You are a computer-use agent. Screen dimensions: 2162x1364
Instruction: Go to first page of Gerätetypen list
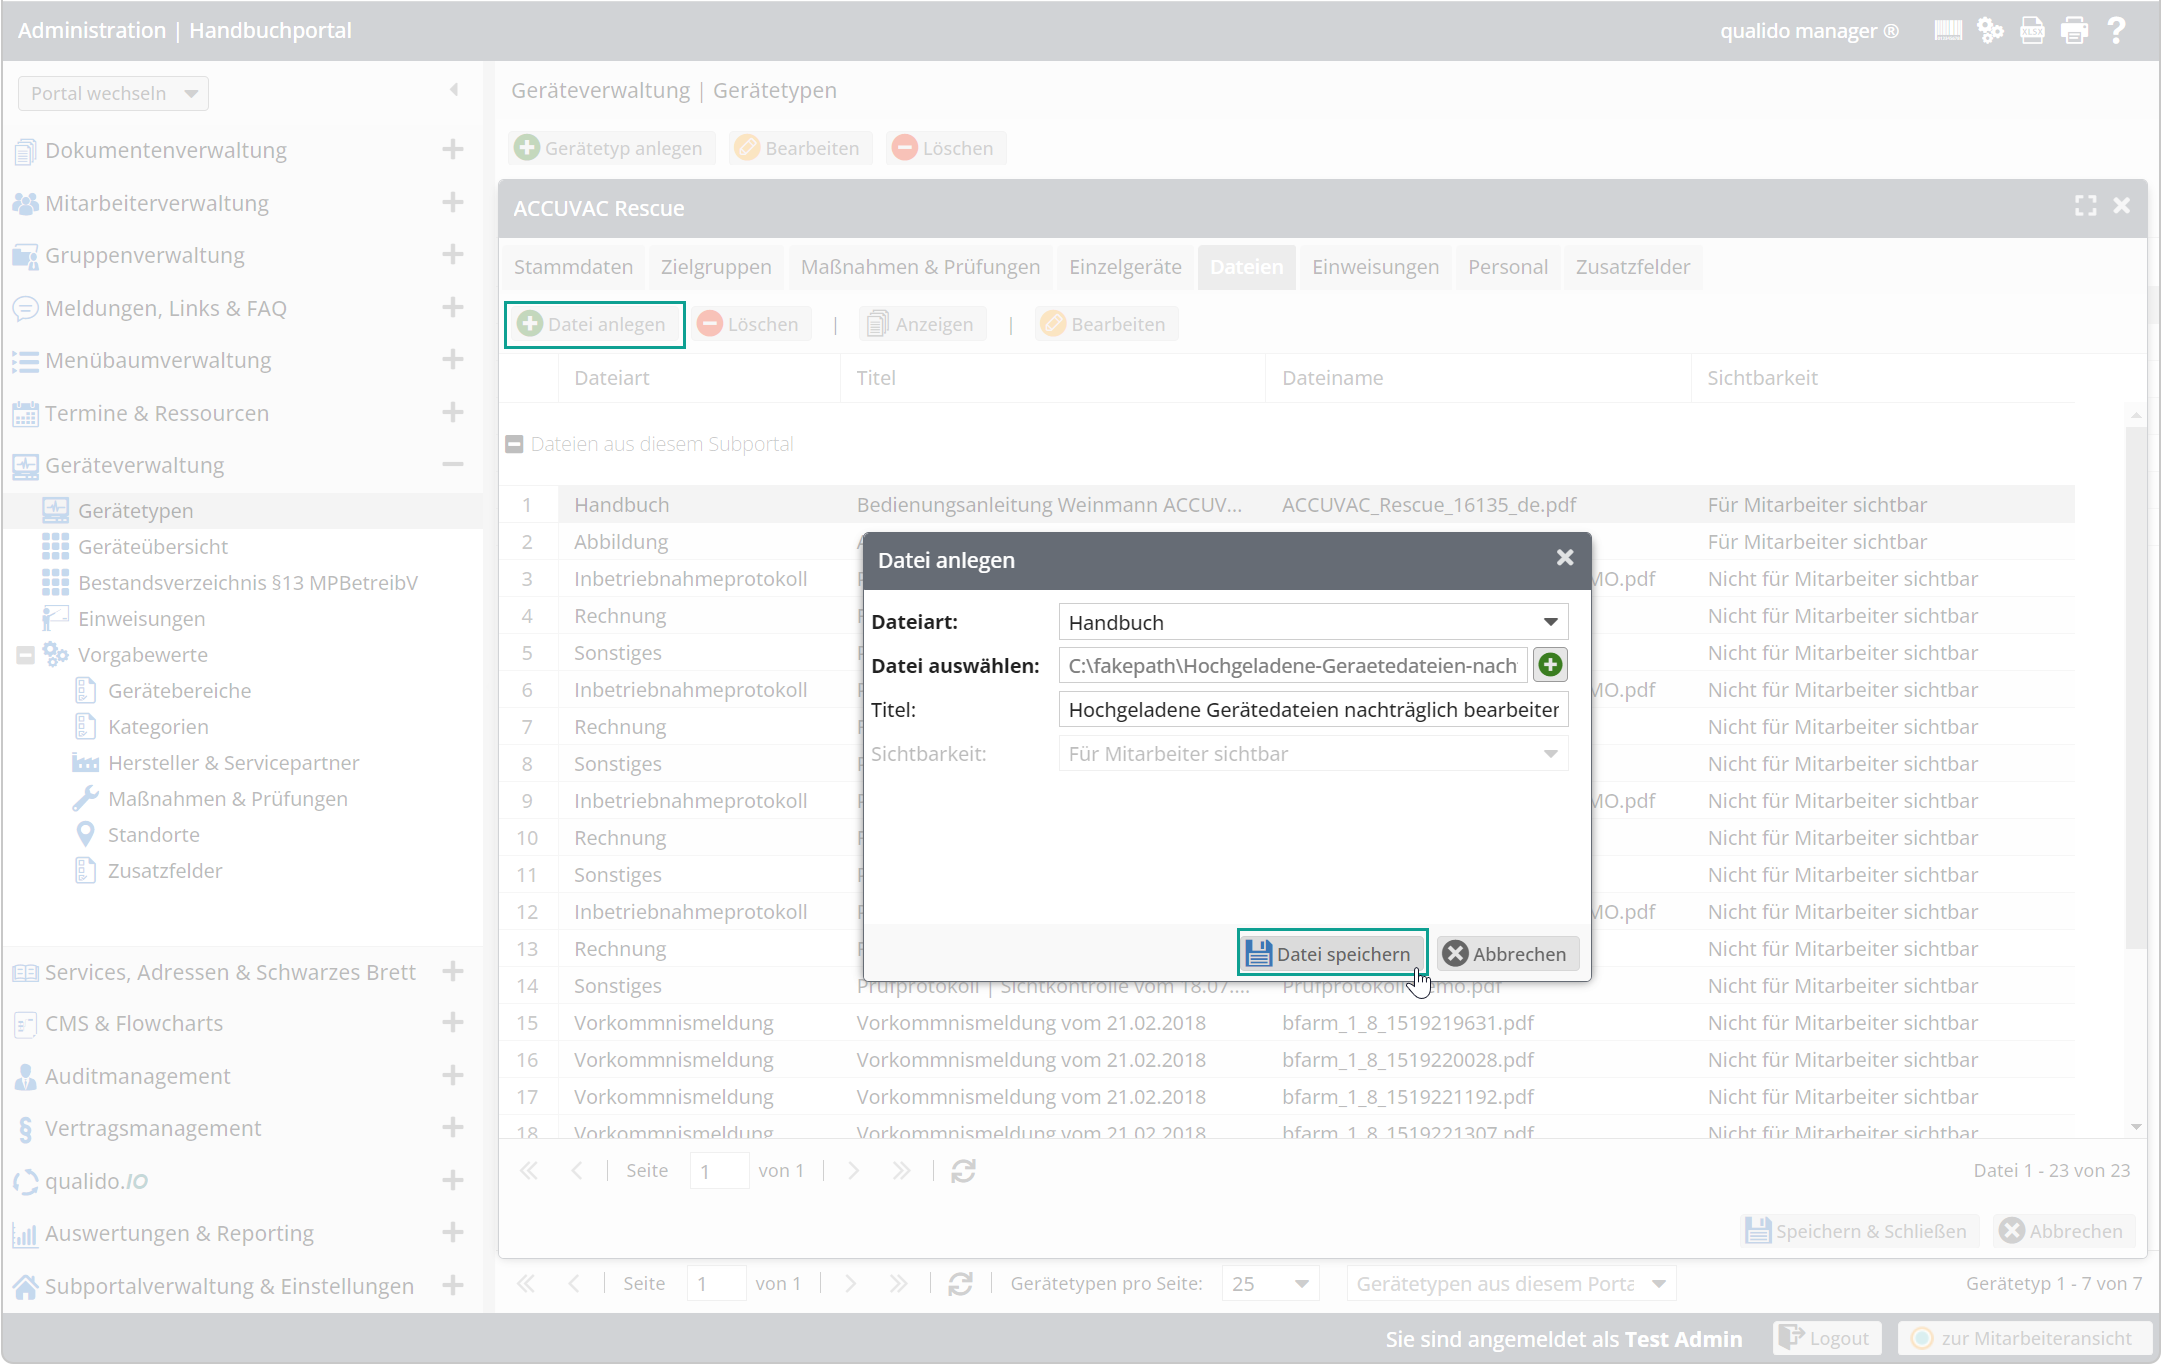click(x=526, y=1284)
